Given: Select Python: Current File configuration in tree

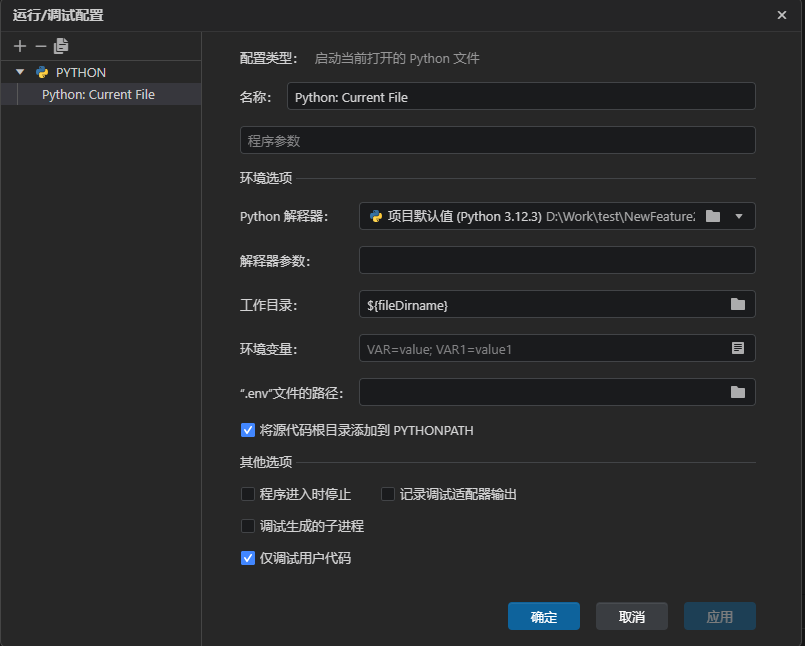Looking at the screenshot, I should (x=101, y=94).
